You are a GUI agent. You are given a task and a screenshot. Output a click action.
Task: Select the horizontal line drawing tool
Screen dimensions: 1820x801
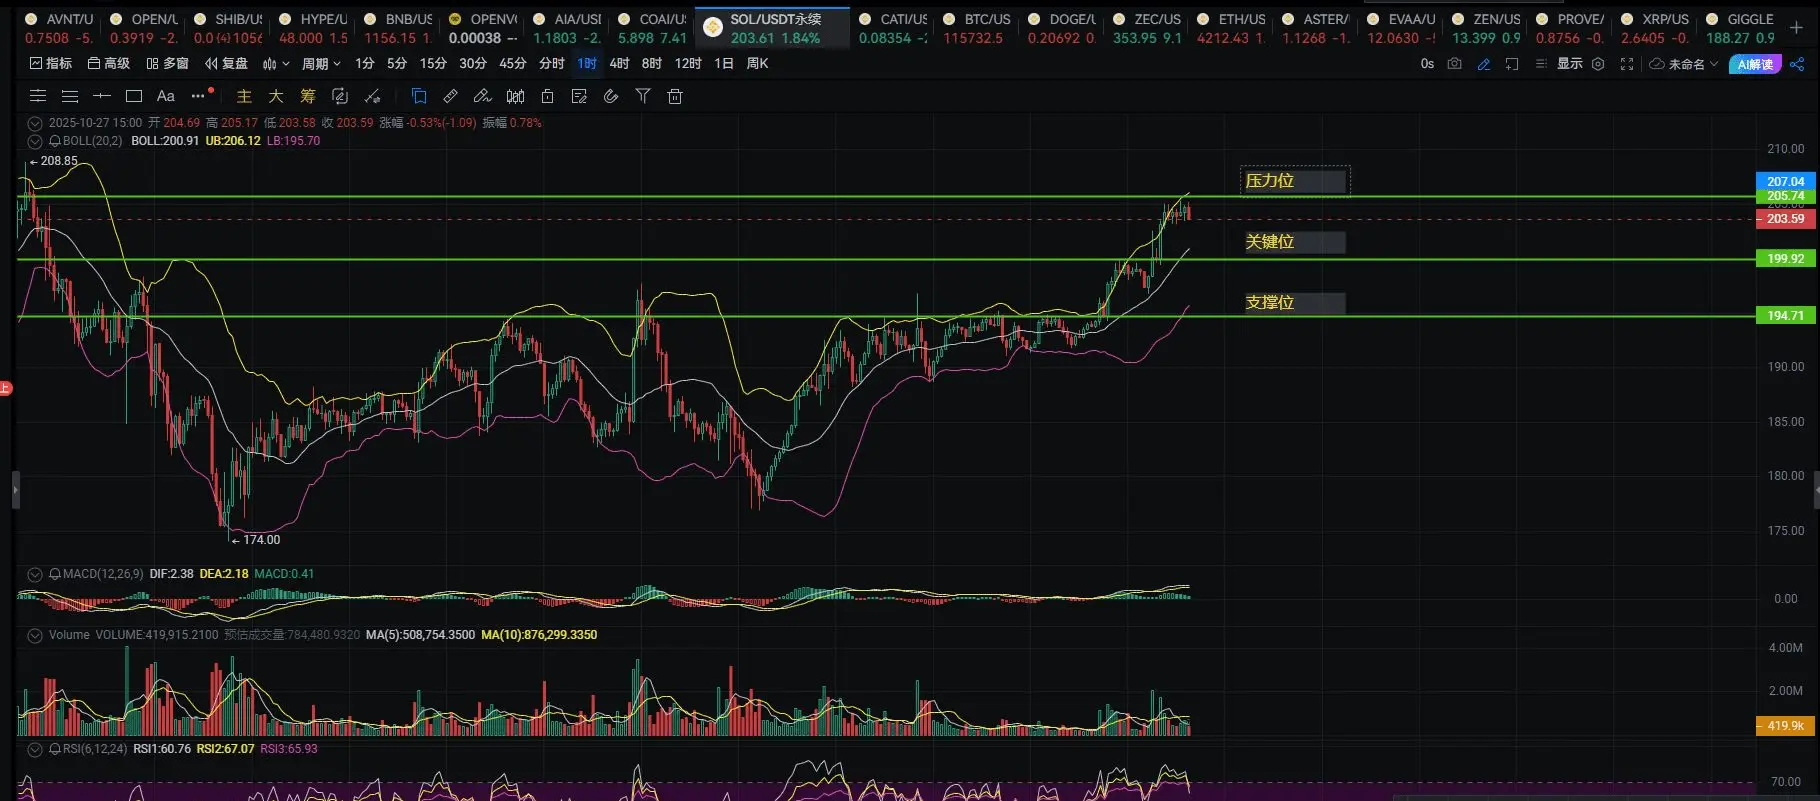(102, 96)
